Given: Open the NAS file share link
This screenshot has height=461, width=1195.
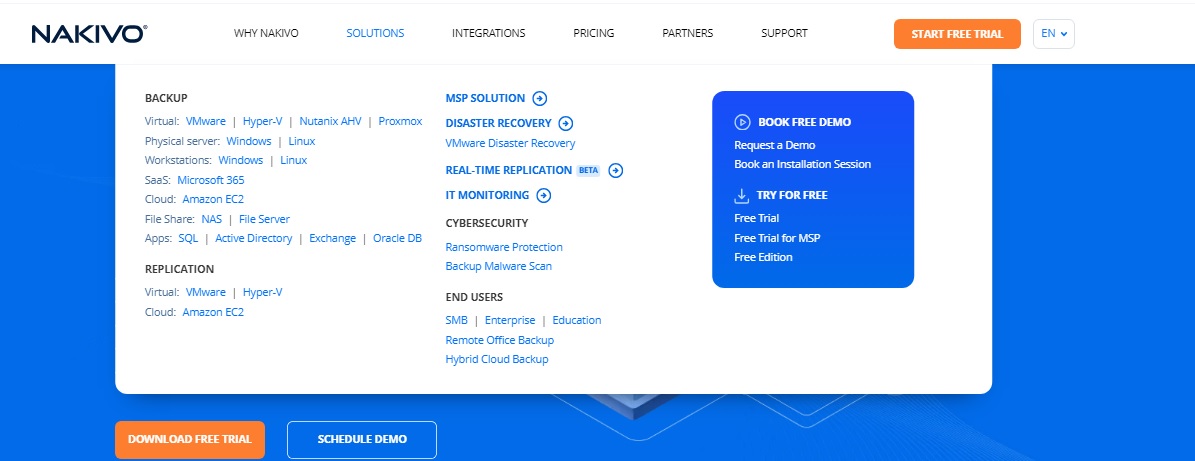Looking at the screenshot, I should pyautogui.click(x=212, y=219).
